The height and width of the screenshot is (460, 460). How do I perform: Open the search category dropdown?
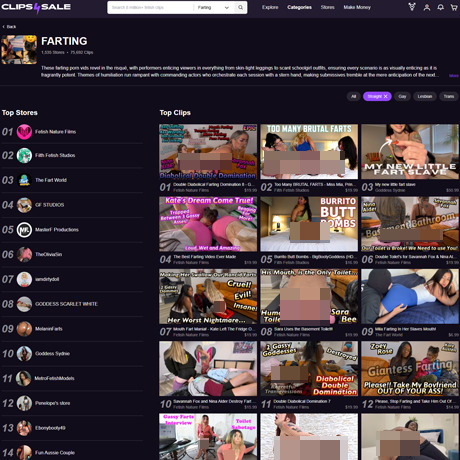tap(213, 7)
